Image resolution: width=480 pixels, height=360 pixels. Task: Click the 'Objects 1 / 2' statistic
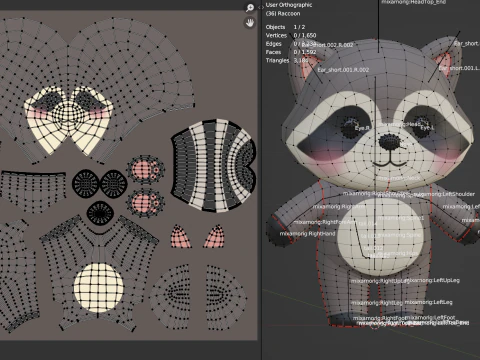[285, 27]
